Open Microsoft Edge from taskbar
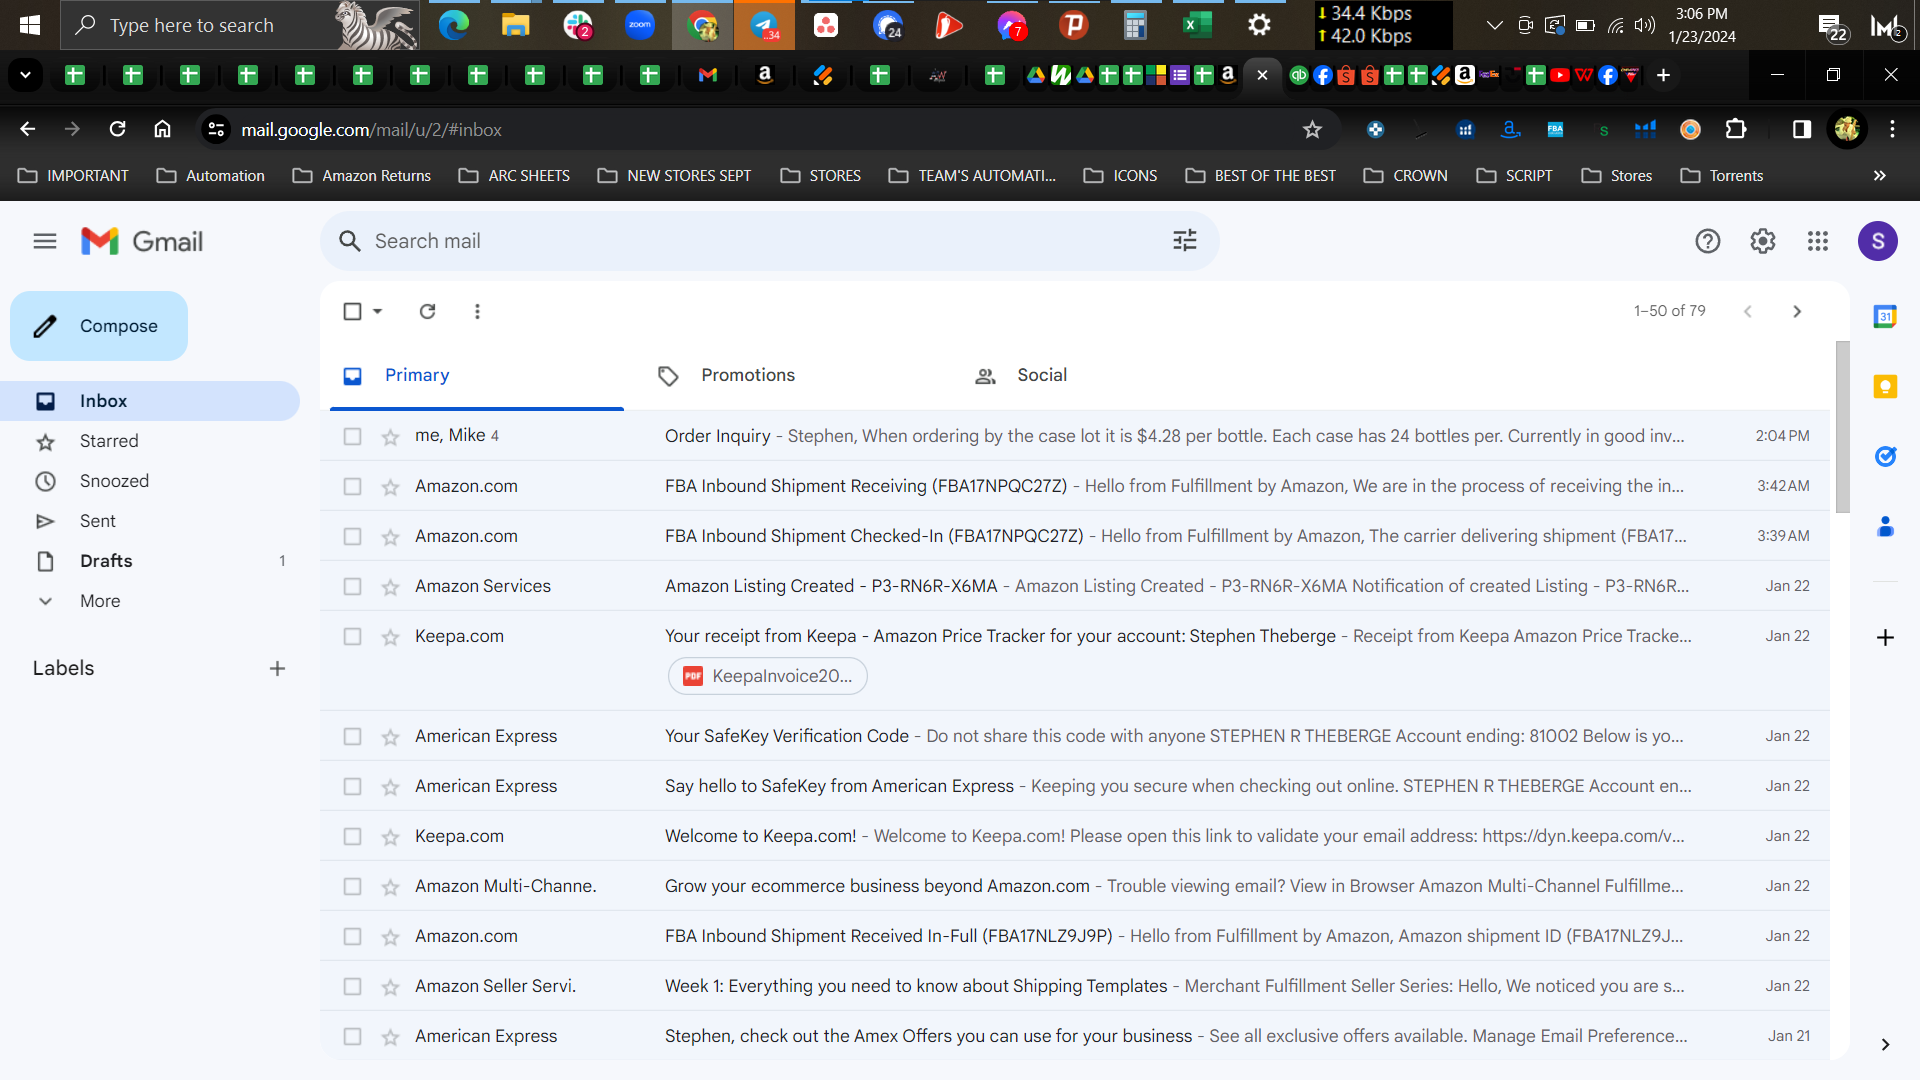The width and height of the screenshot is (1920, 1080). (x=454, y=25)
